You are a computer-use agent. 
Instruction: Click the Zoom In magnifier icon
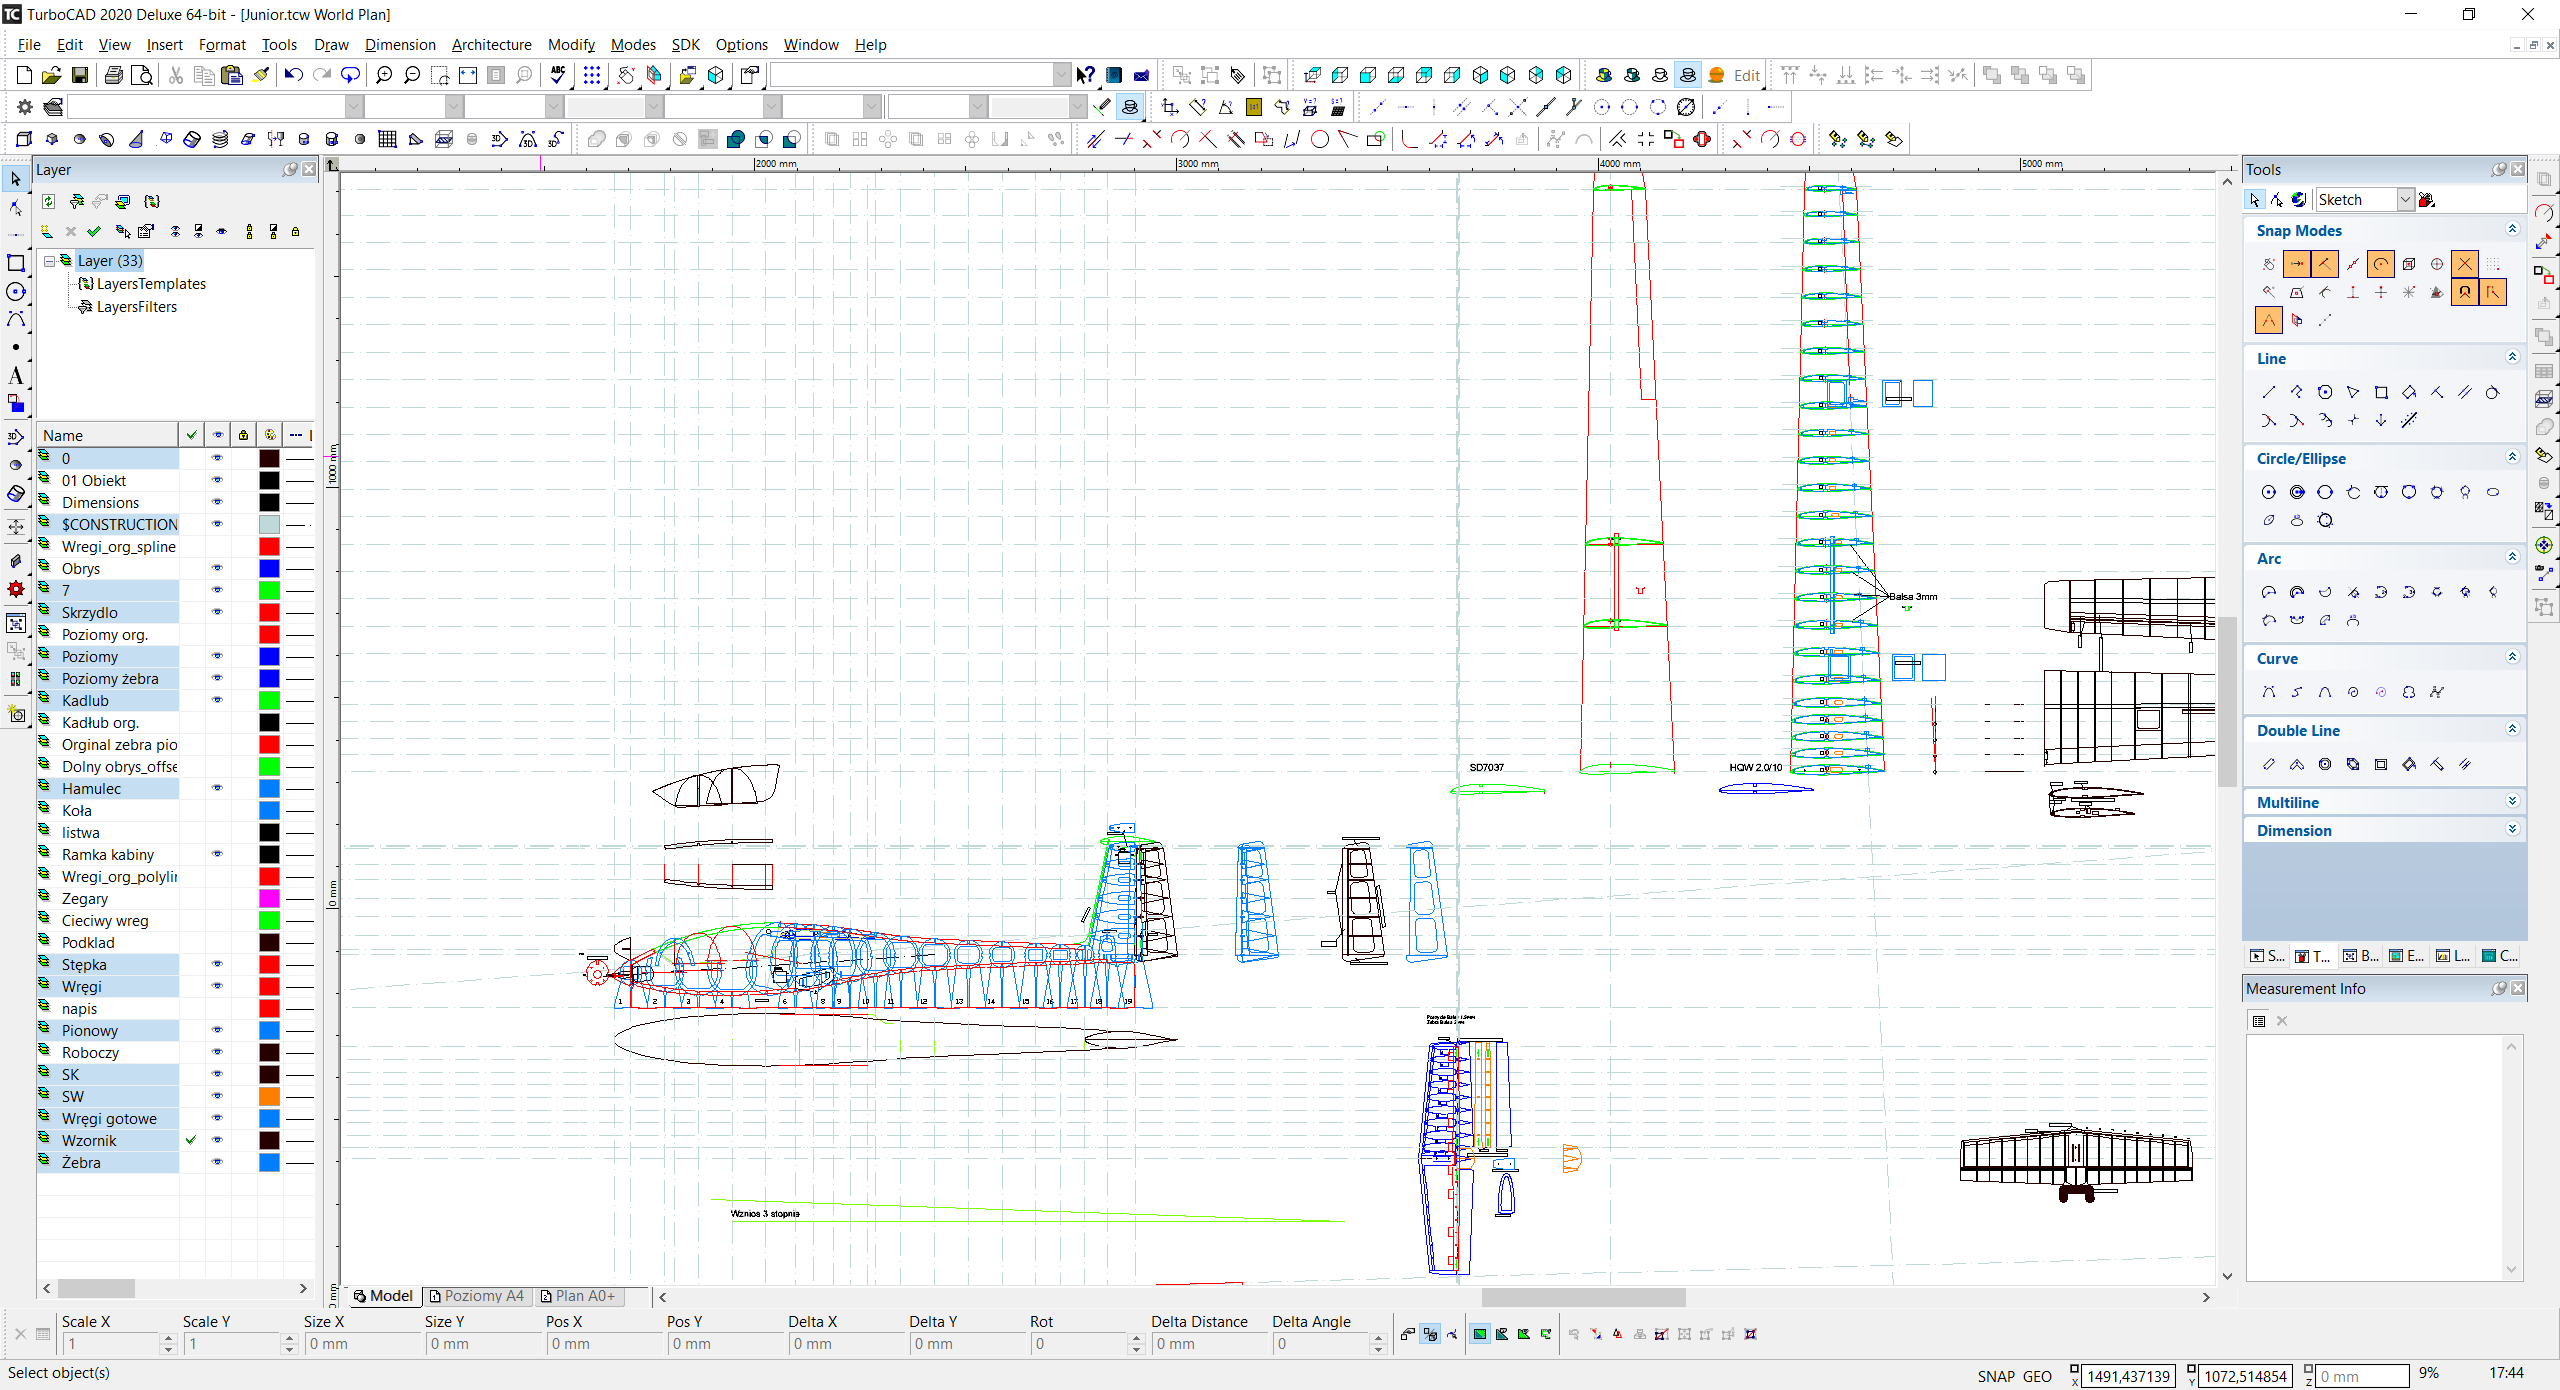pos(384,75)
